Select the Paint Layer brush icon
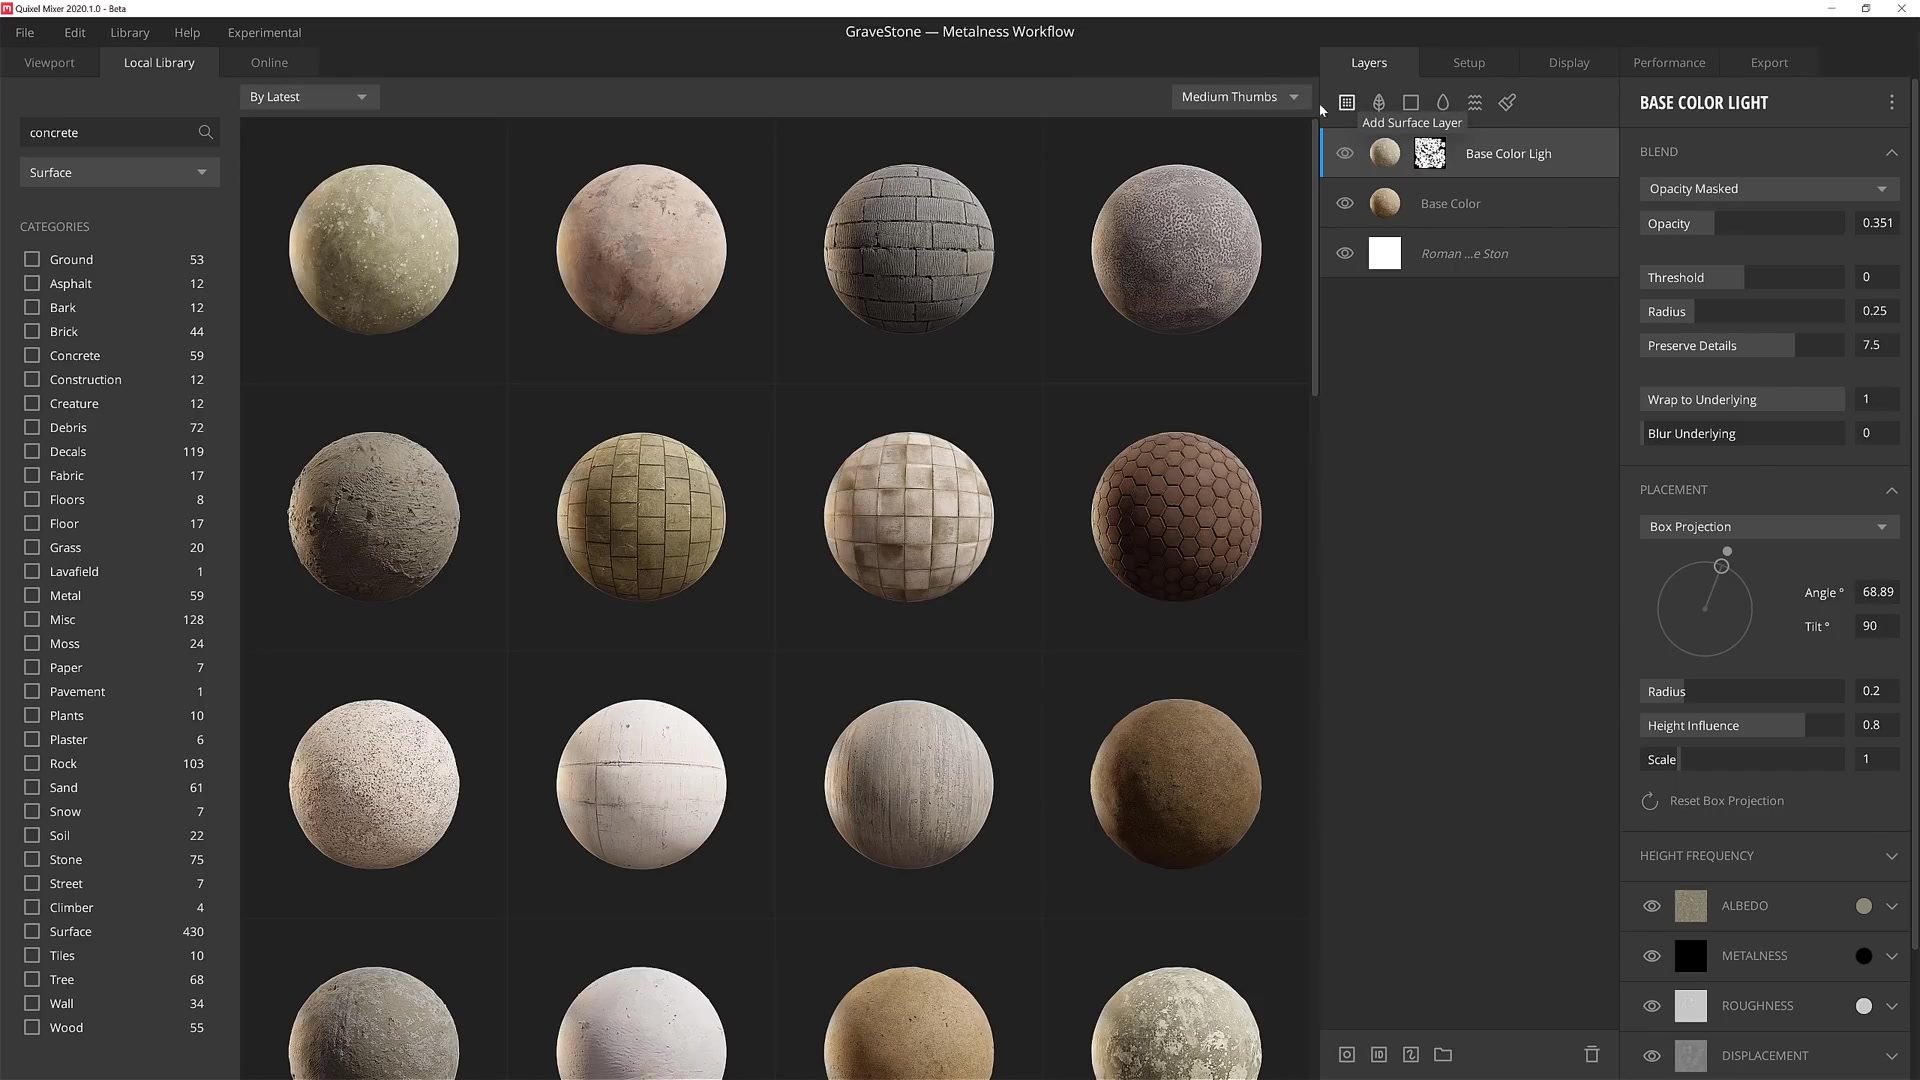Viewport: 1920px width, 1080px height. pyautogui.click(x=1507, y=102)
